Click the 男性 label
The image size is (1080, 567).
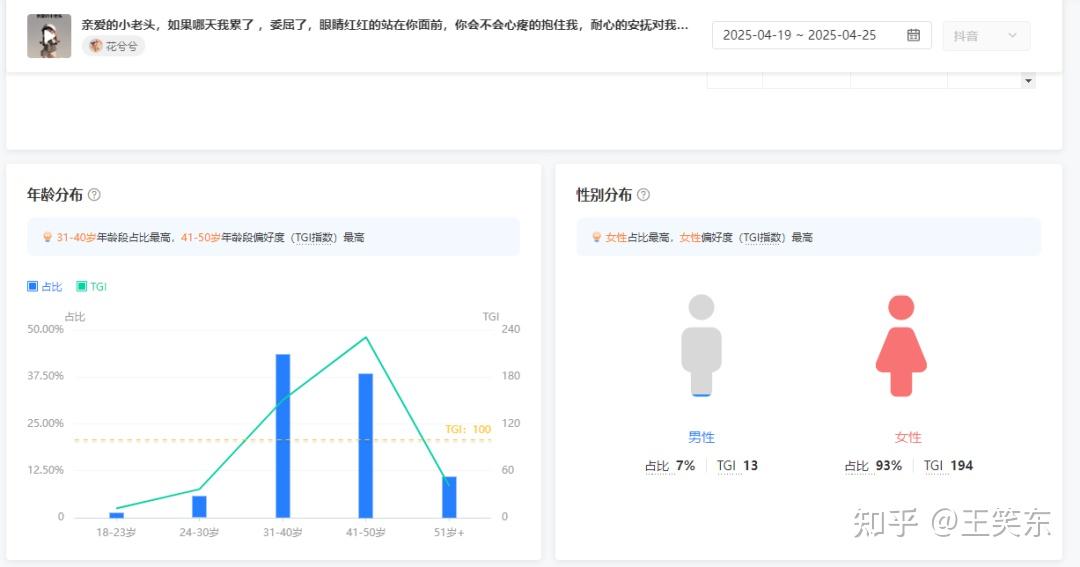[701, 437]
